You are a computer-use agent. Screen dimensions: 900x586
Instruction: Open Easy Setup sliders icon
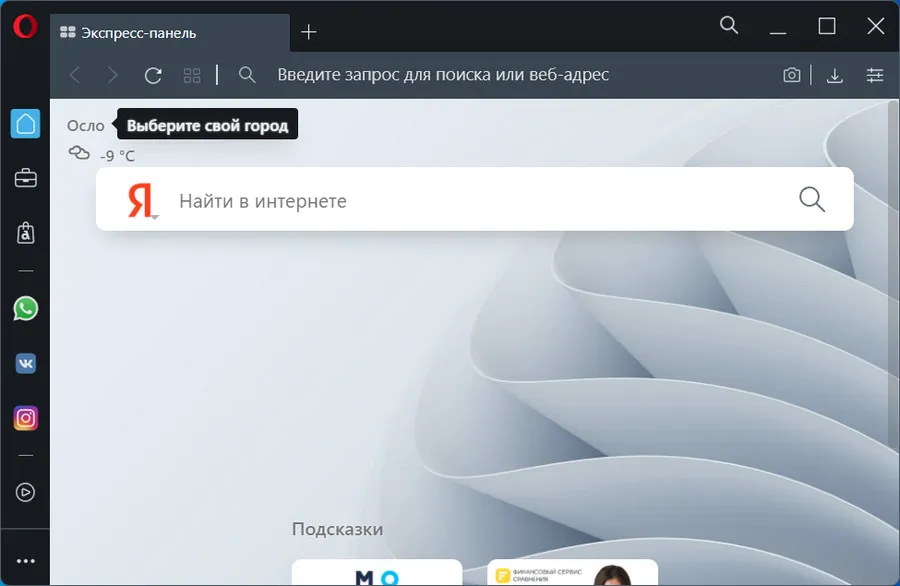[876, 75]
